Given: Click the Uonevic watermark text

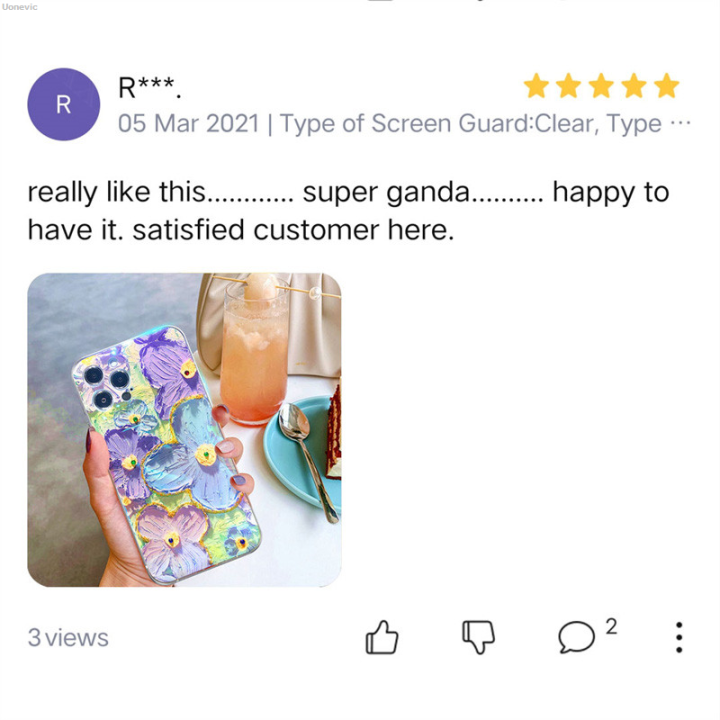Looking at the screenshot, I should [x=19, y=7].
